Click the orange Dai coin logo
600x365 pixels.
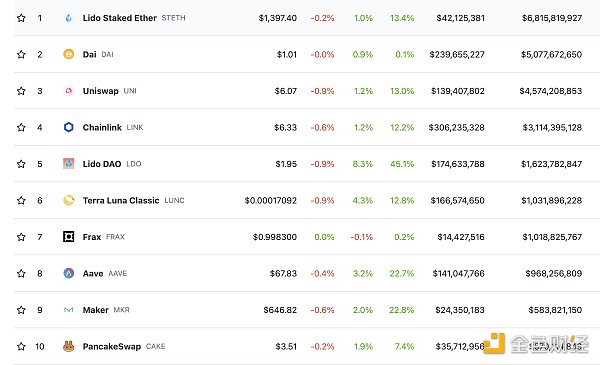pos(68,54)
